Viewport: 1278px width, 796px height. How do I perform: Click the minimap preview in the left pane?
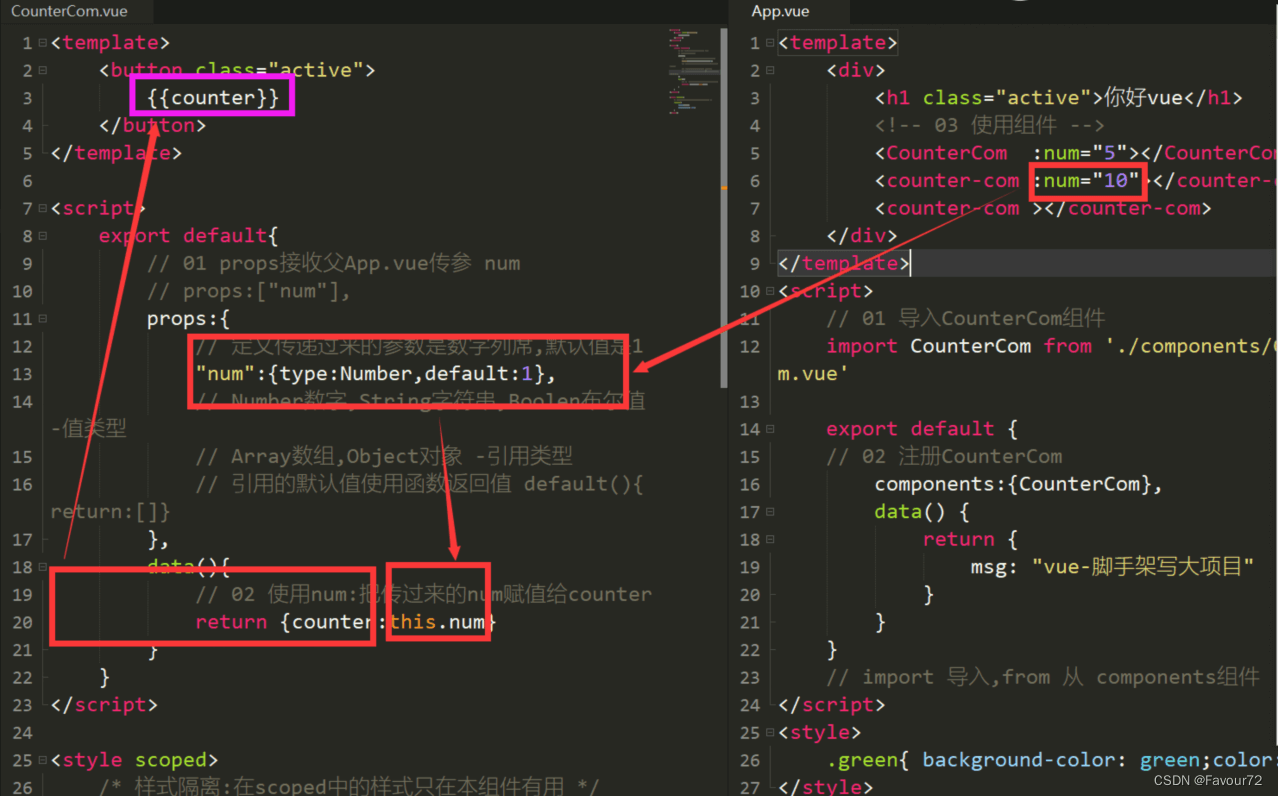[690, 70]
